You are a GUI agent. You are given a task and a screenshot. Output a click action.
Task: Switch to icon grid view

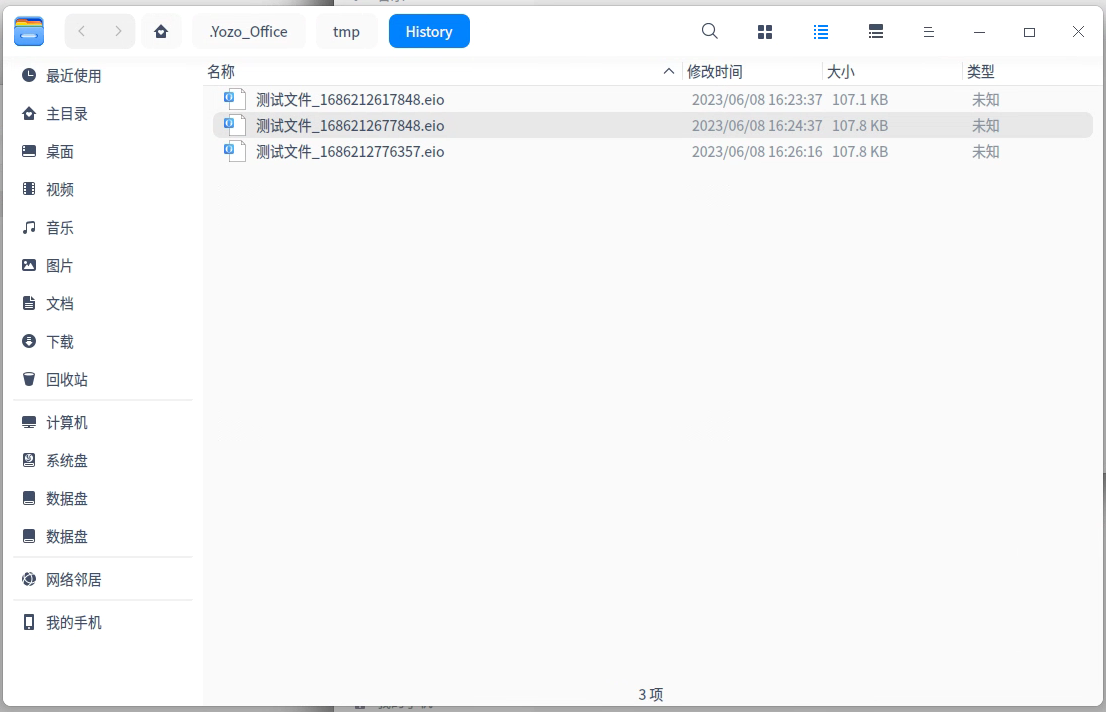click(765, 32)
